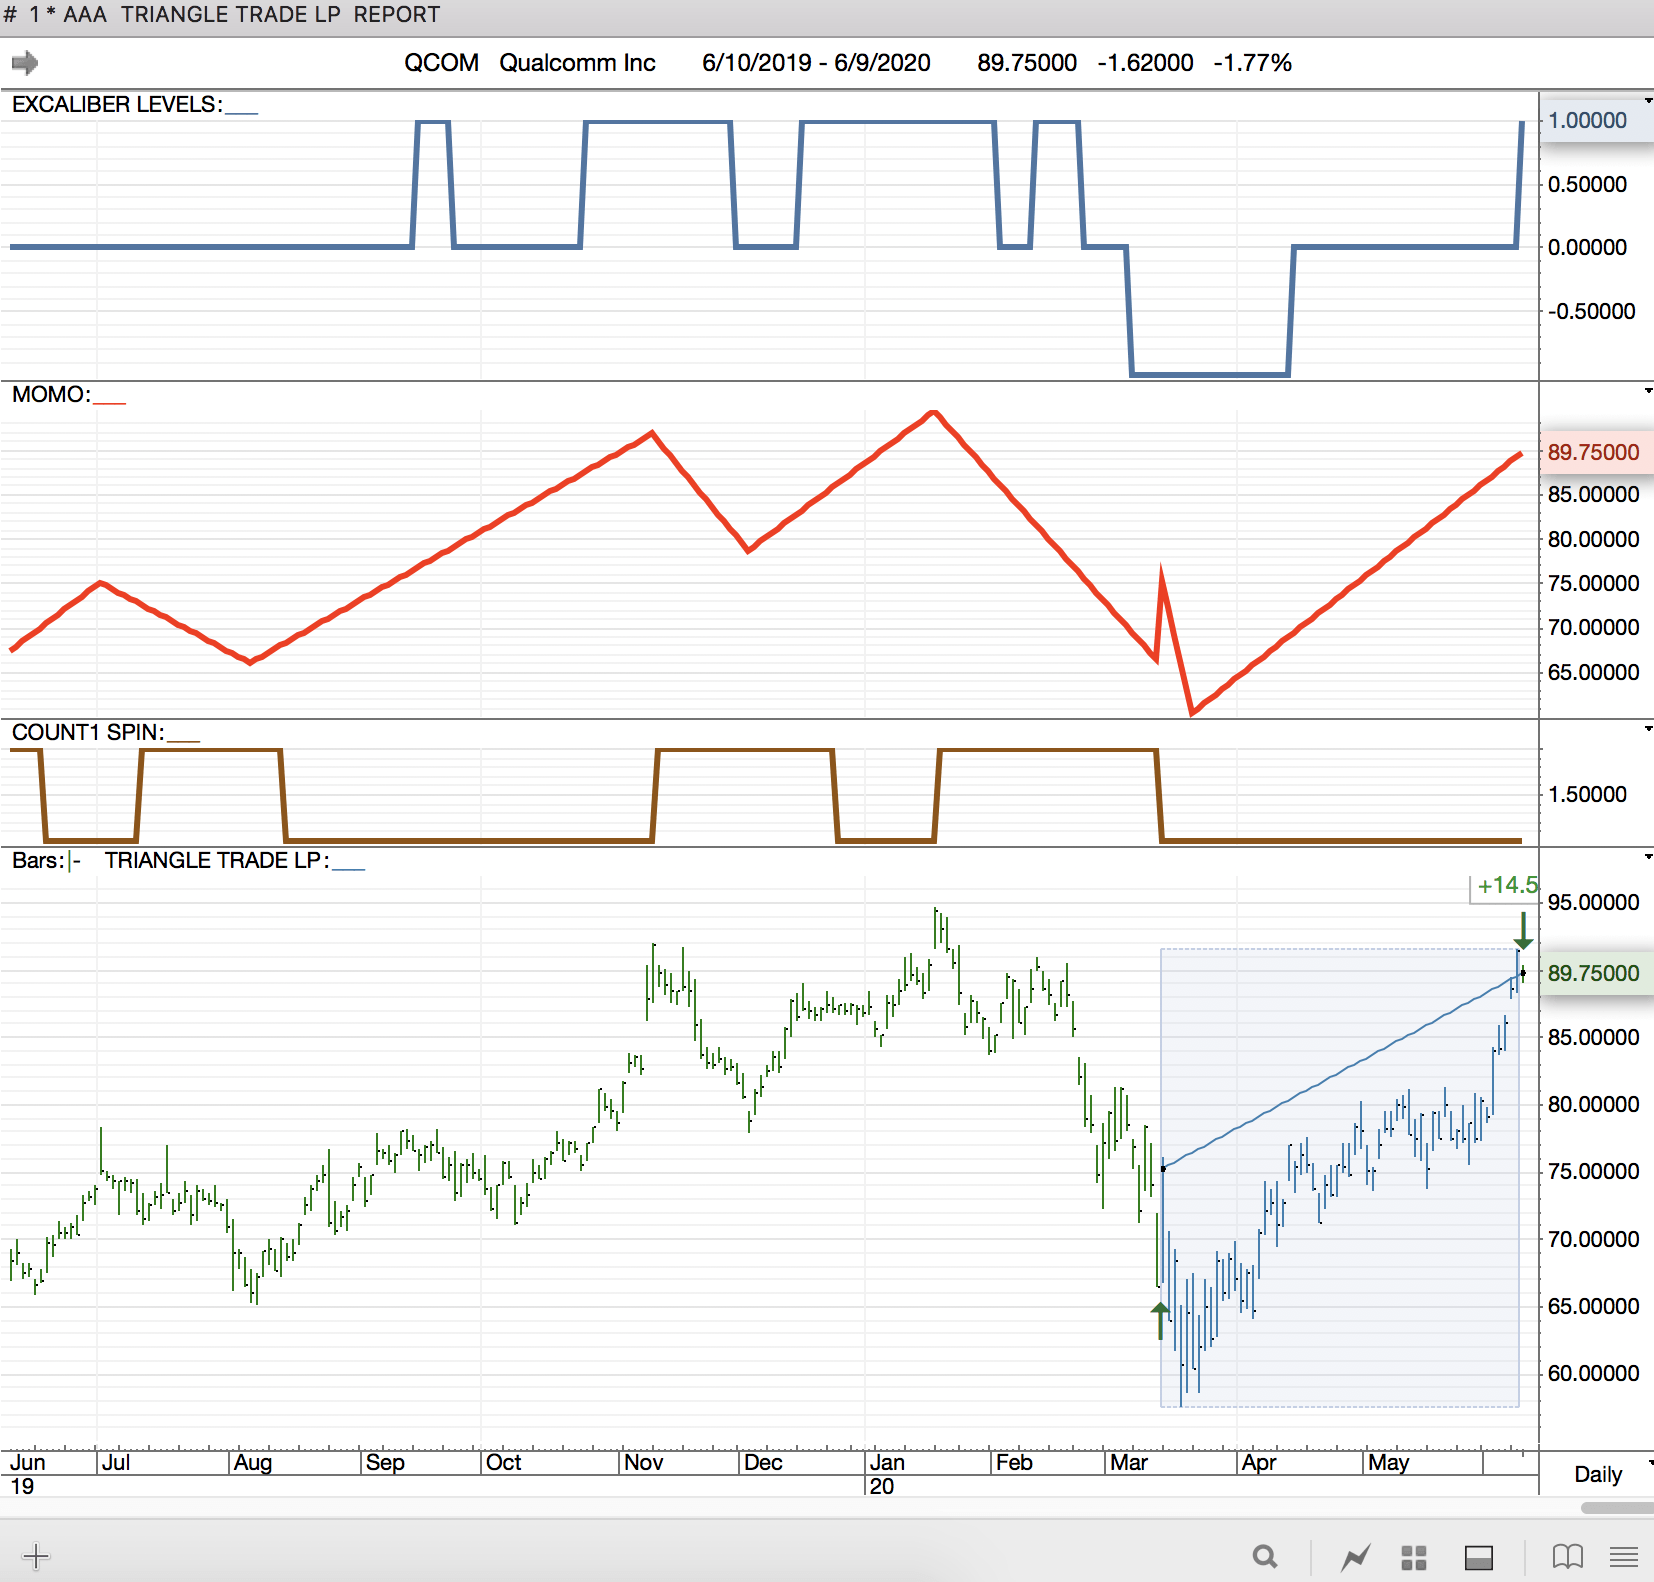Click the gray arrow icon beside QCOM
The image size is (1654, 1582).
click(x=24, y=64)
